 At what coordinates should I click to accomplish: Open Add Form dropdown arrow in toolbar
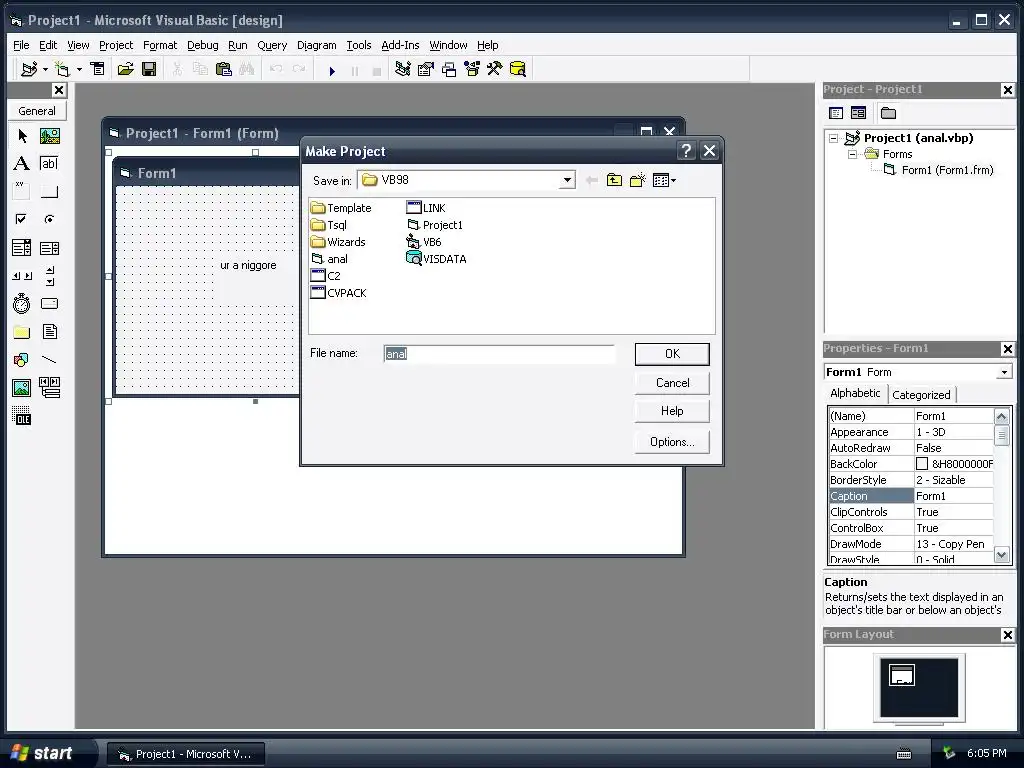coord(80,69)
